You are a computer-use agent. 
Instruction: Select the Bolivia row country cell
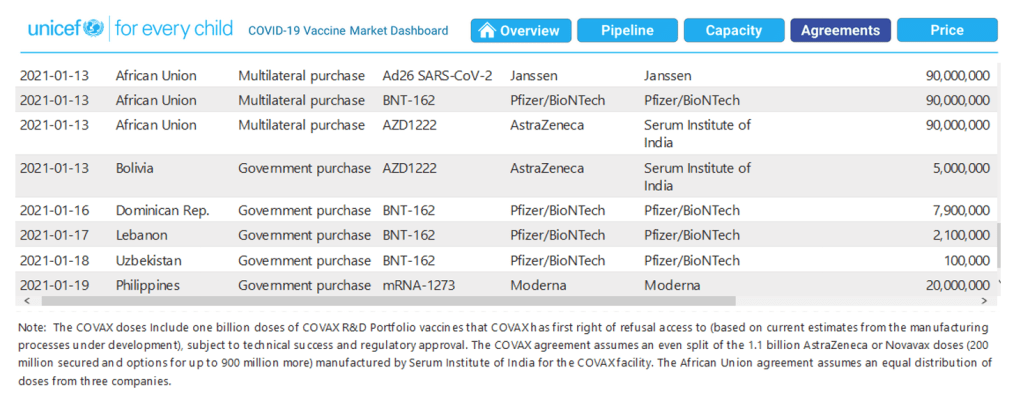pos(135,168)
